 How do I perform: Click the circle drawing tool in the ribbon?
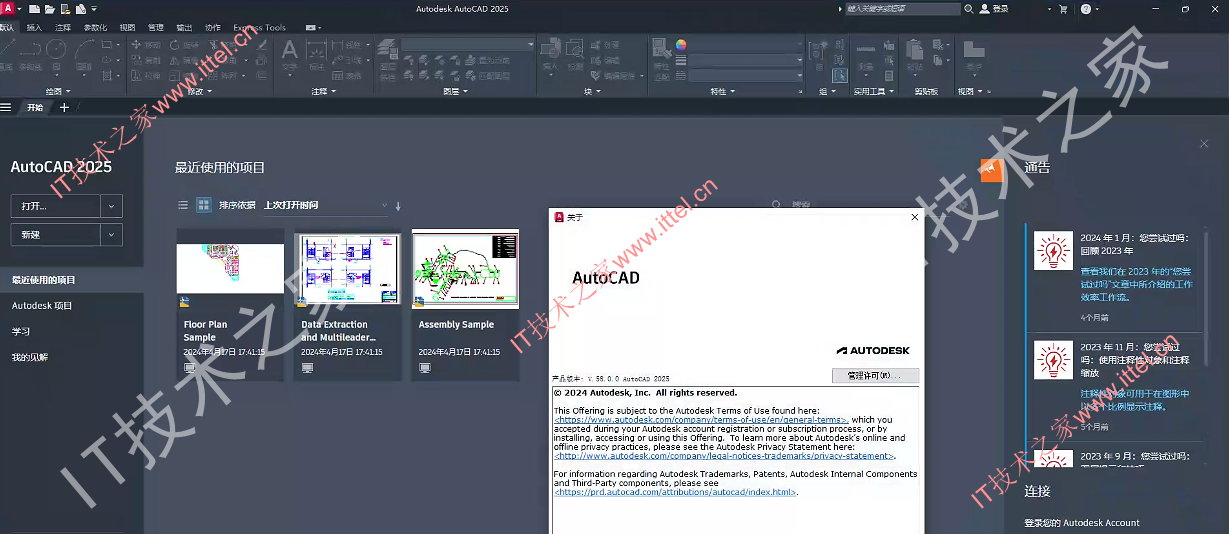tap(56, 49)
